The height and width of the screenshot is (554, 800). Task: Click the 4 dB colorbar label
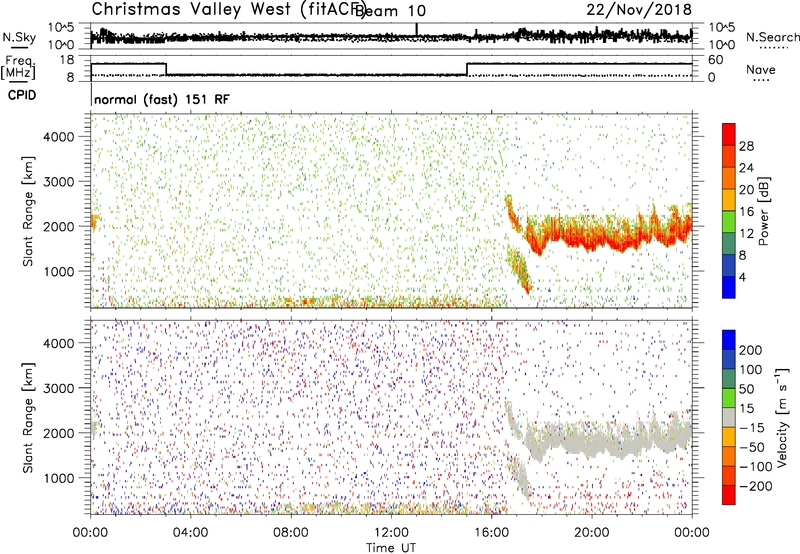click(742, 277)
